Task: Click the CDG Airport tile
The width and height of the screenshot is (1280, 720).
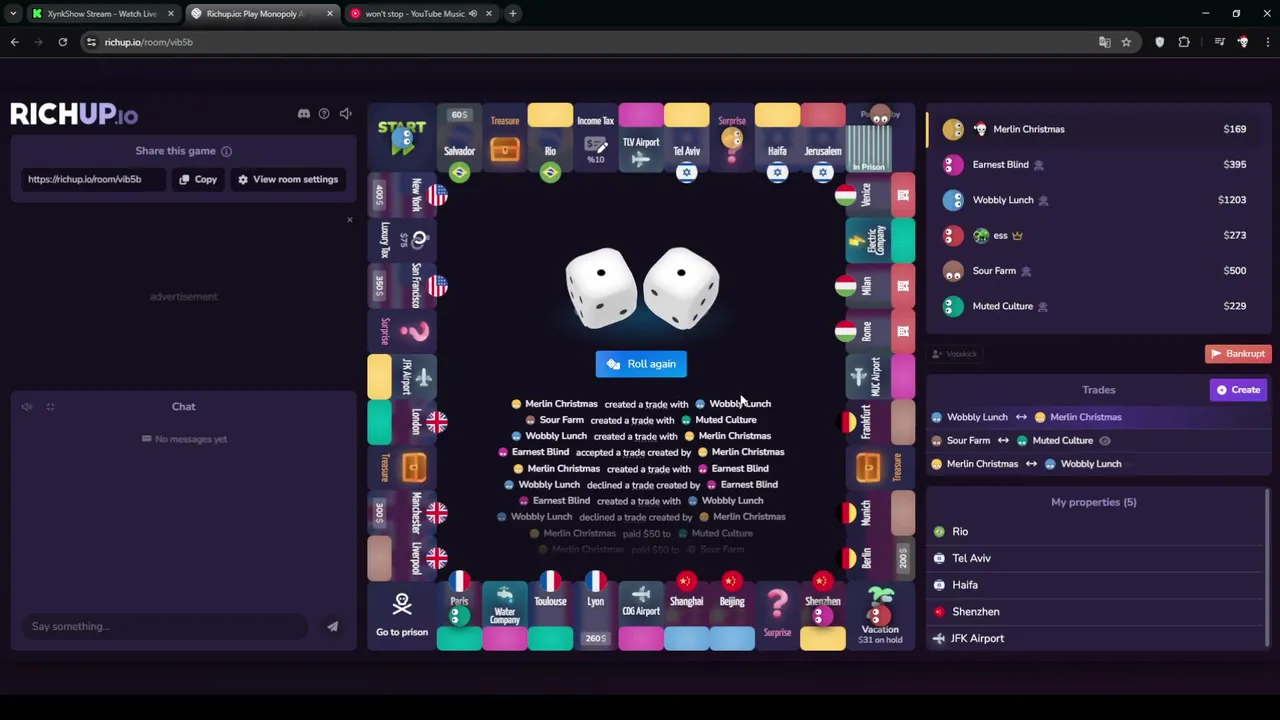Action: [641, 614]
